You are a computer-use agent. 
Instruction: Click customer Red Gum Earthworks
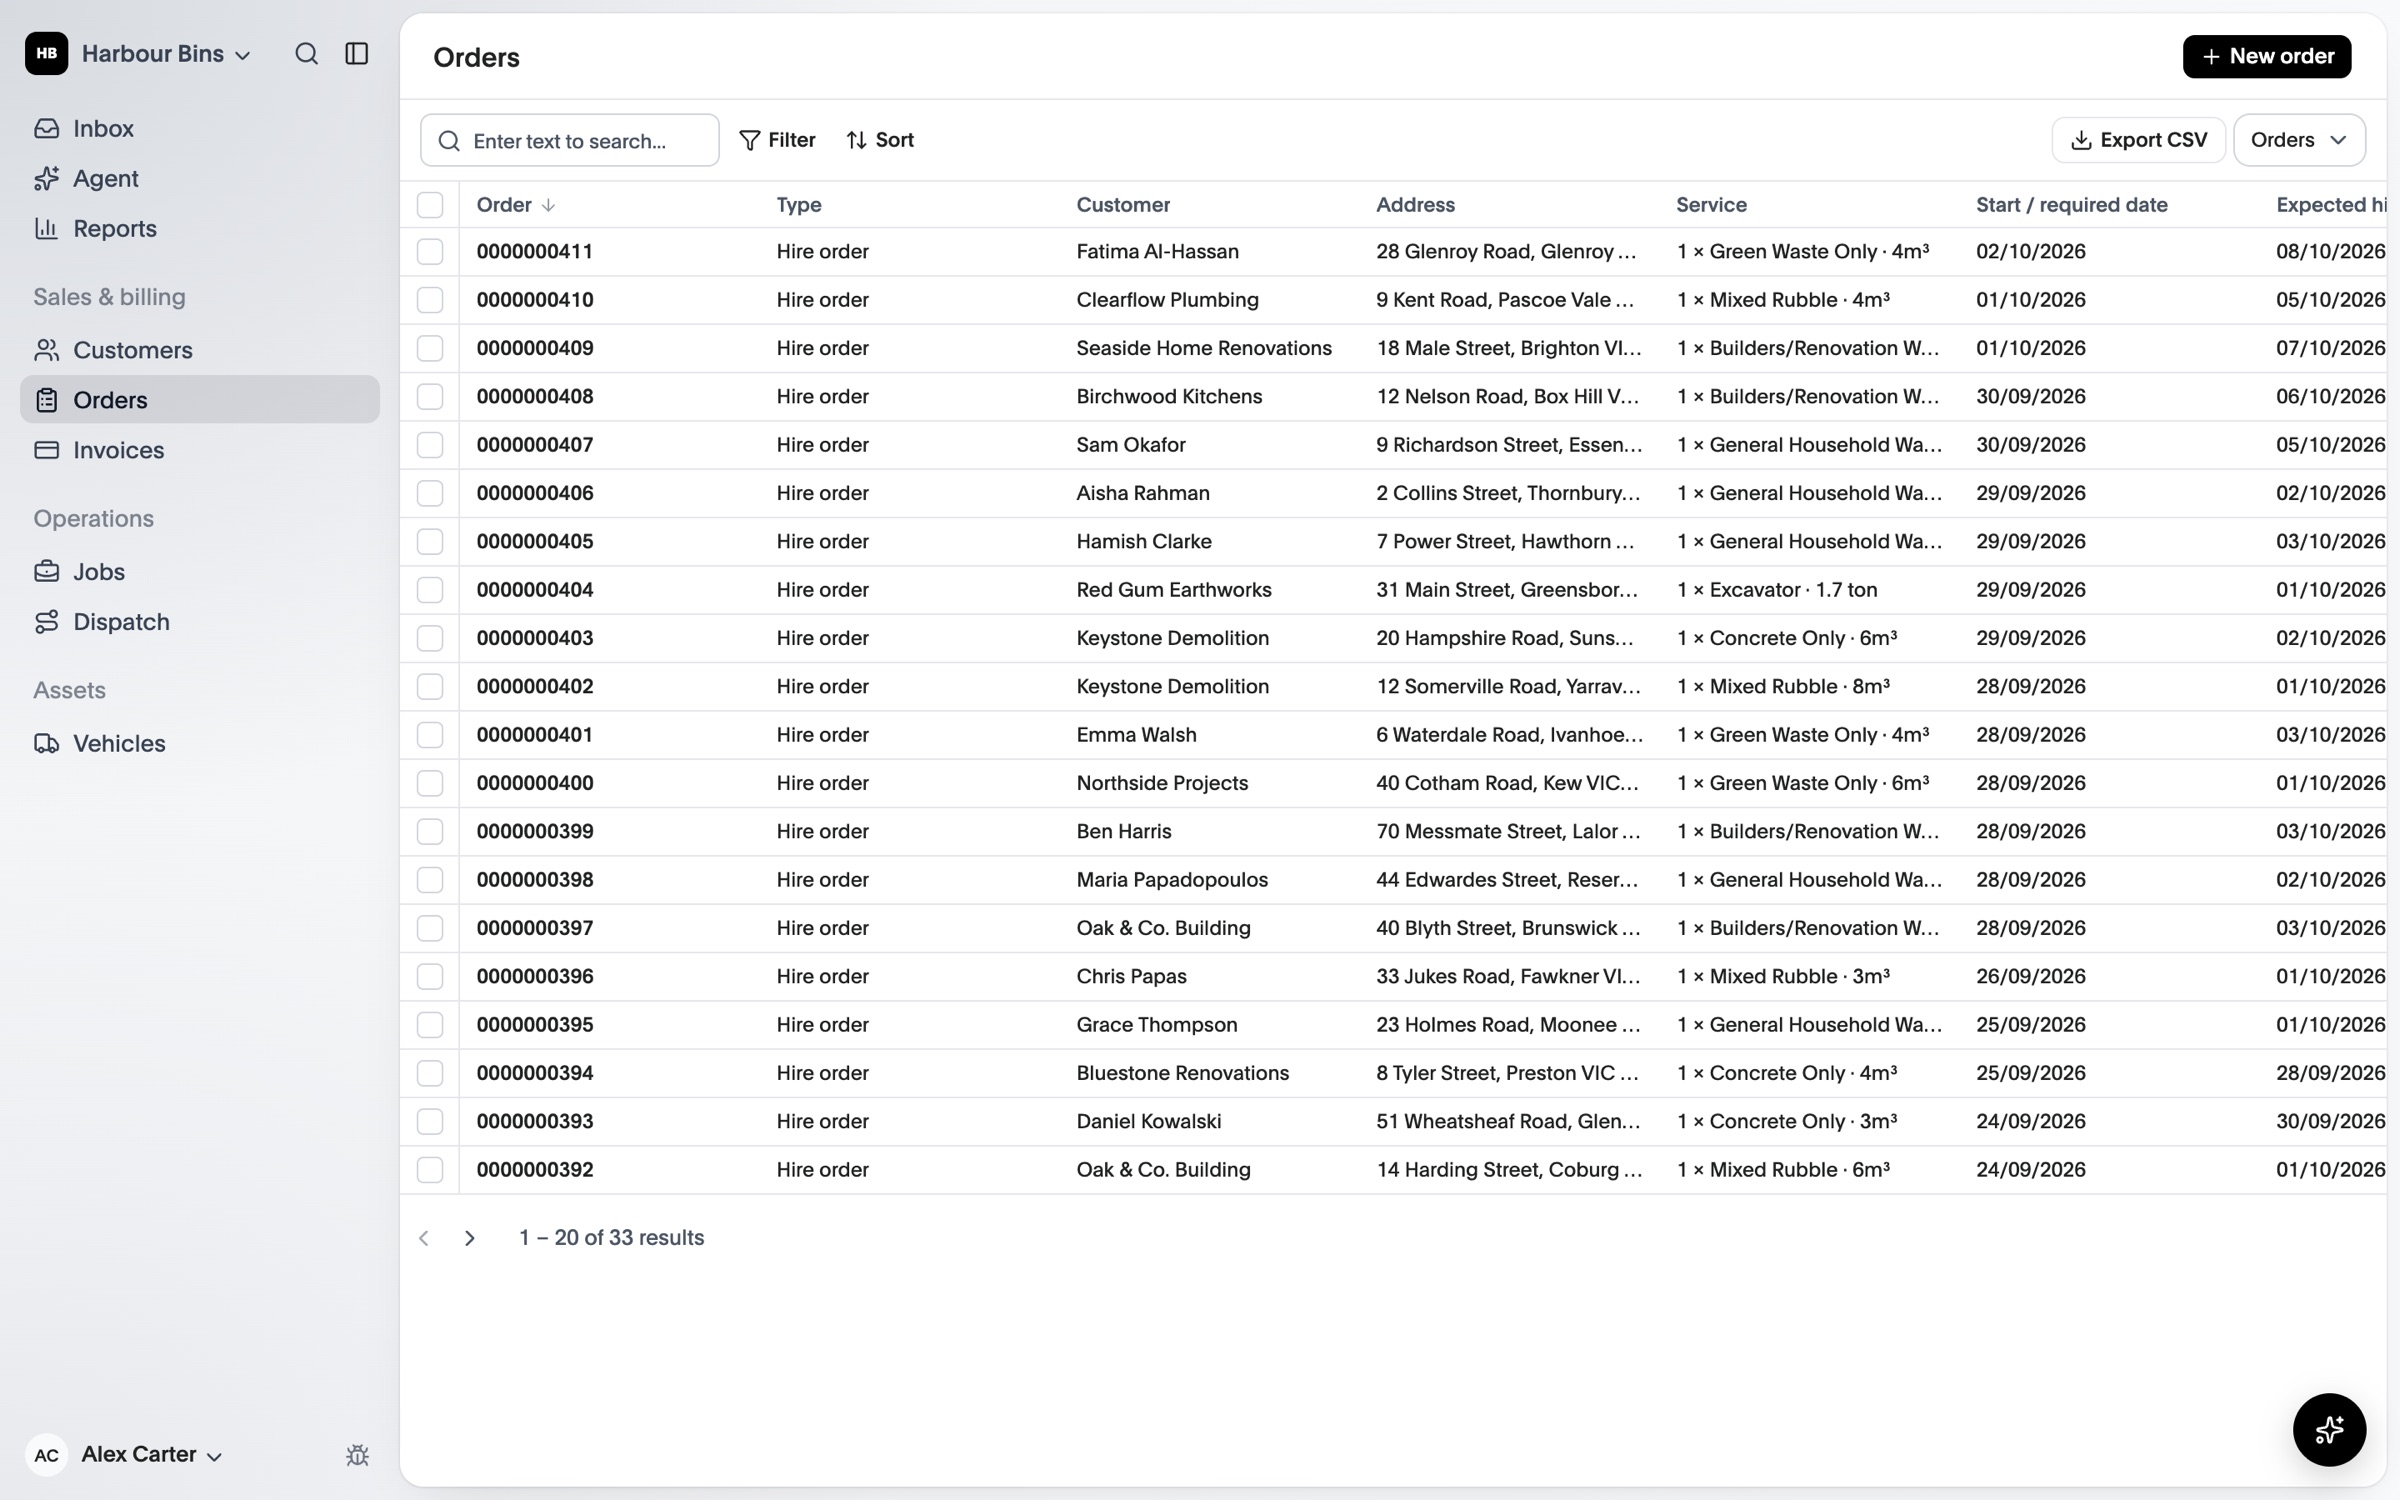click(1174, 590)
